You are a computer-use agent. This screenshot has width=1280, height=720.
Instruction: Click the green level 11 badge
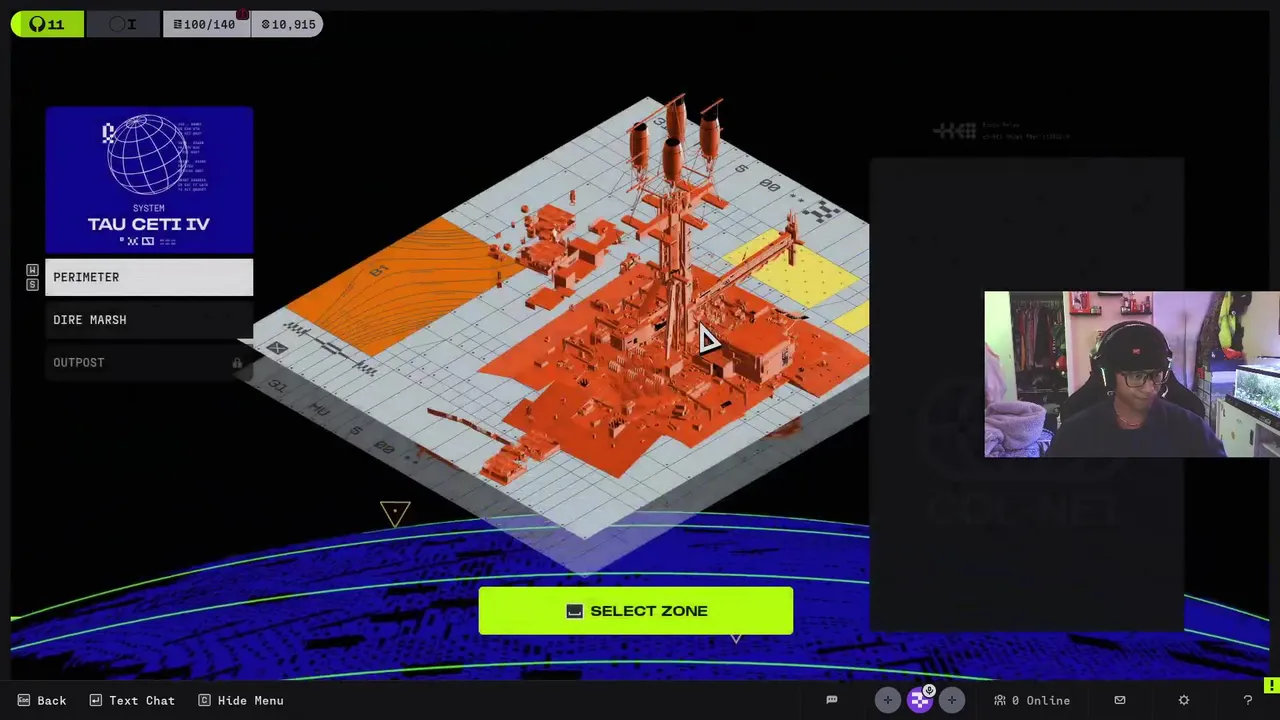pyautogui.click(x=47, y=24)
